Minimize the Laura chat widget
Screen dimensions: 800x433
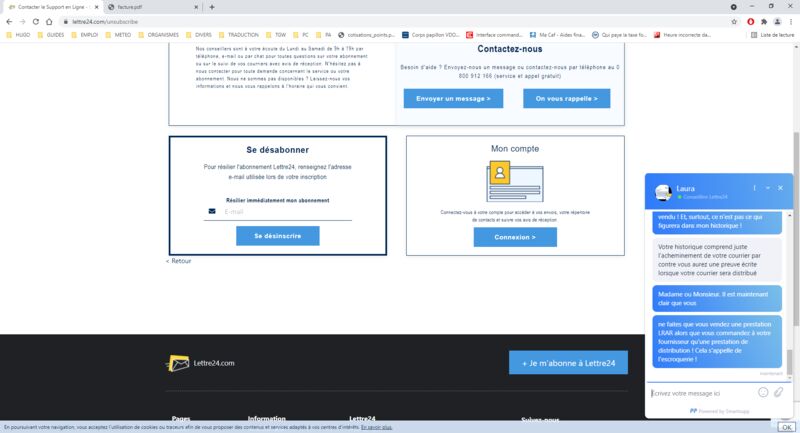(x=767, y=188)
